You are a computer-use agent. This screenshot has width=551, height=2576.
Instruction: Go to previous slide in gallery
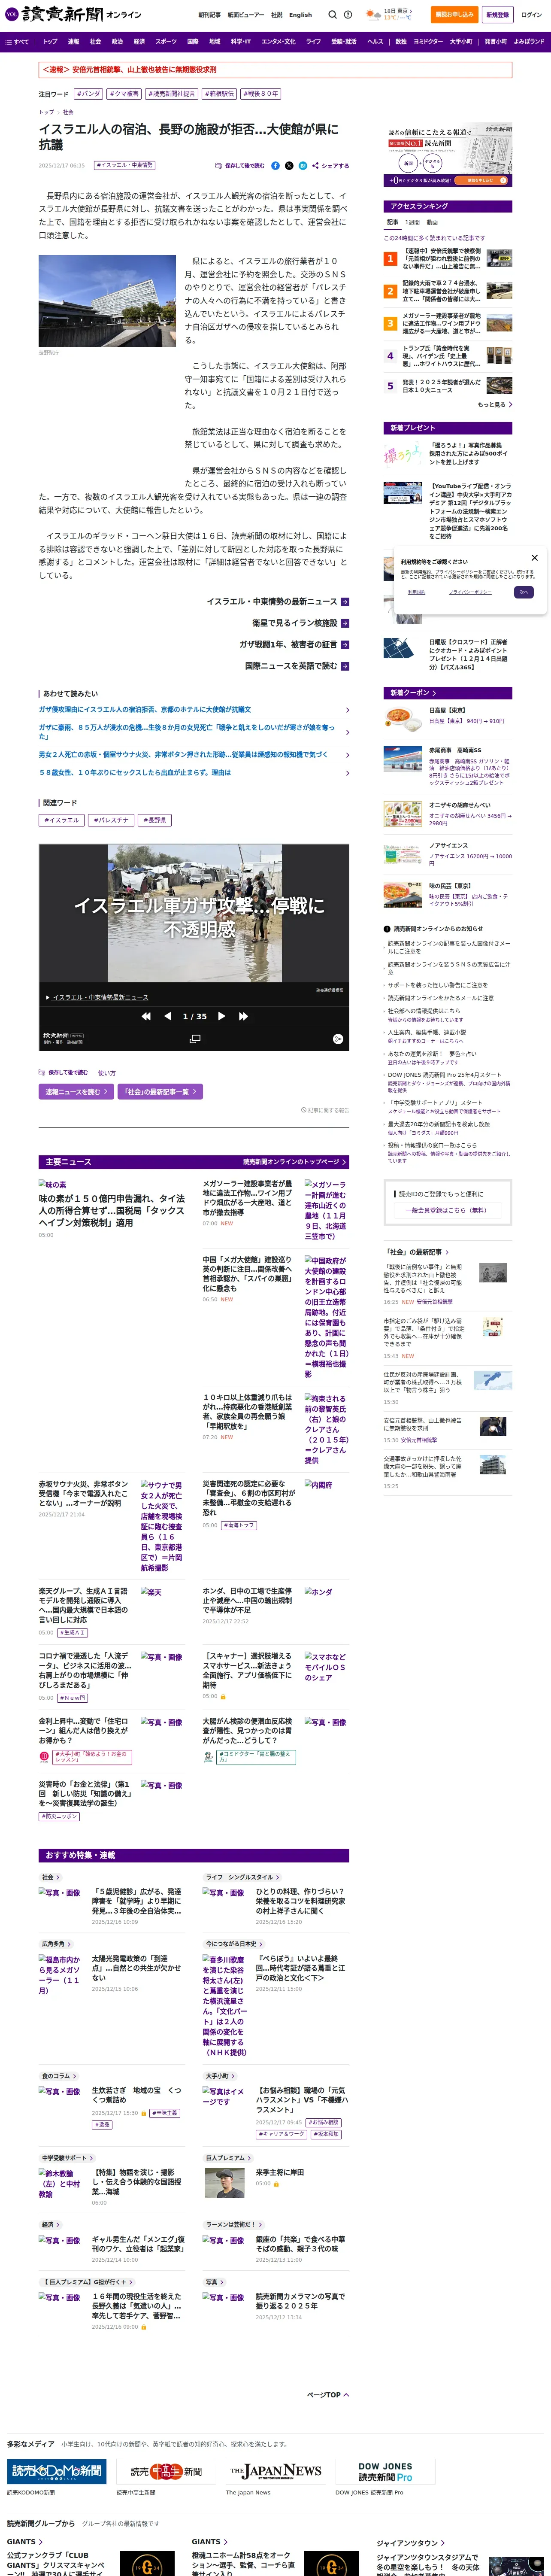(x=167, y=1016)
